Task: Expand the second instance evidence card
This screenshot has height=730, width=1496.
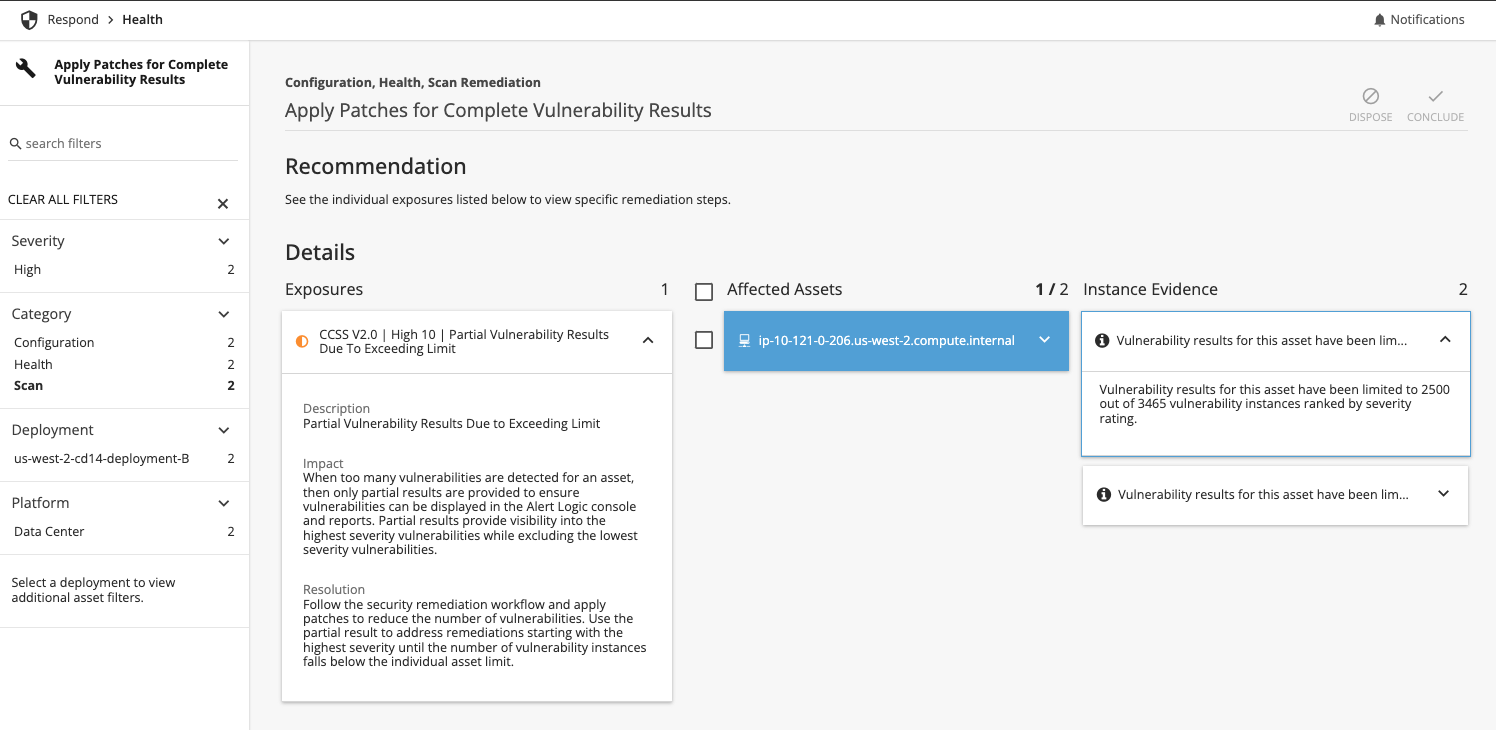Action: 1443,494
